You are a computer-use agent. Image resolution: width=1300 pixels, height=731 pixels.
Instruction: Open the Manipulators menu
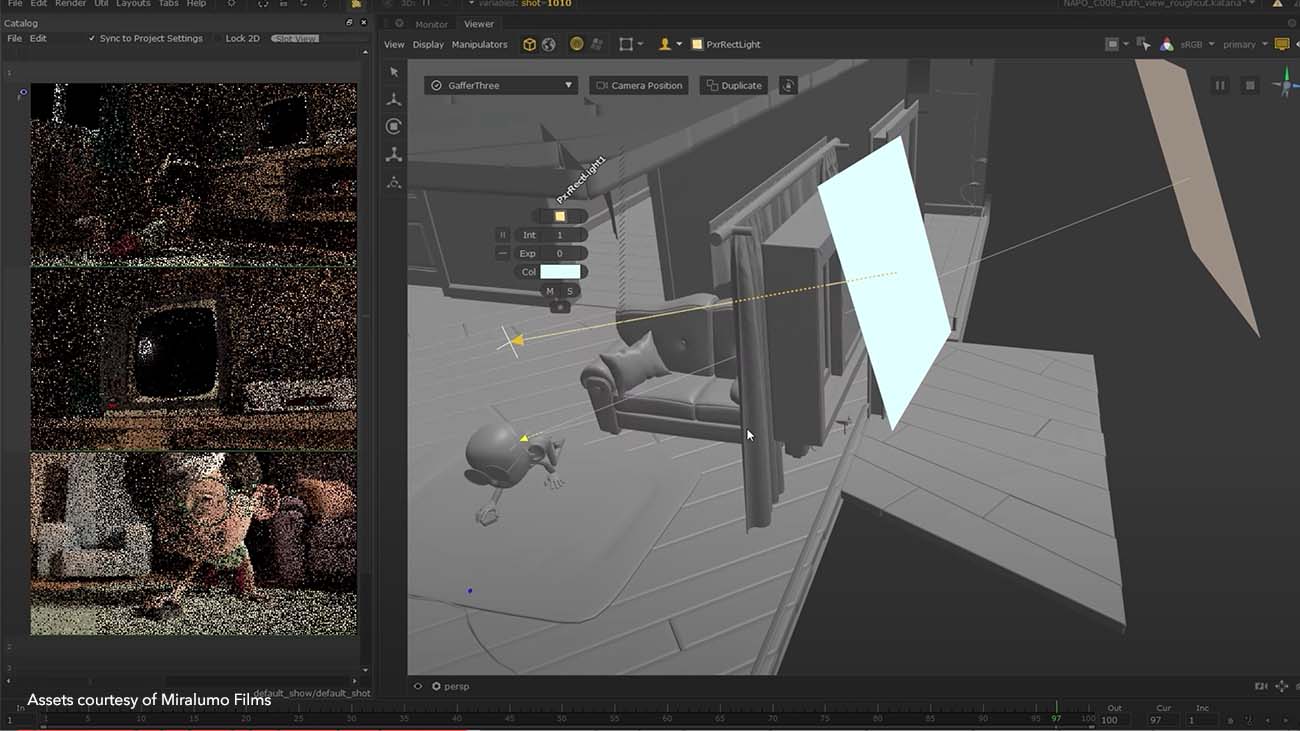pos(479,44)
